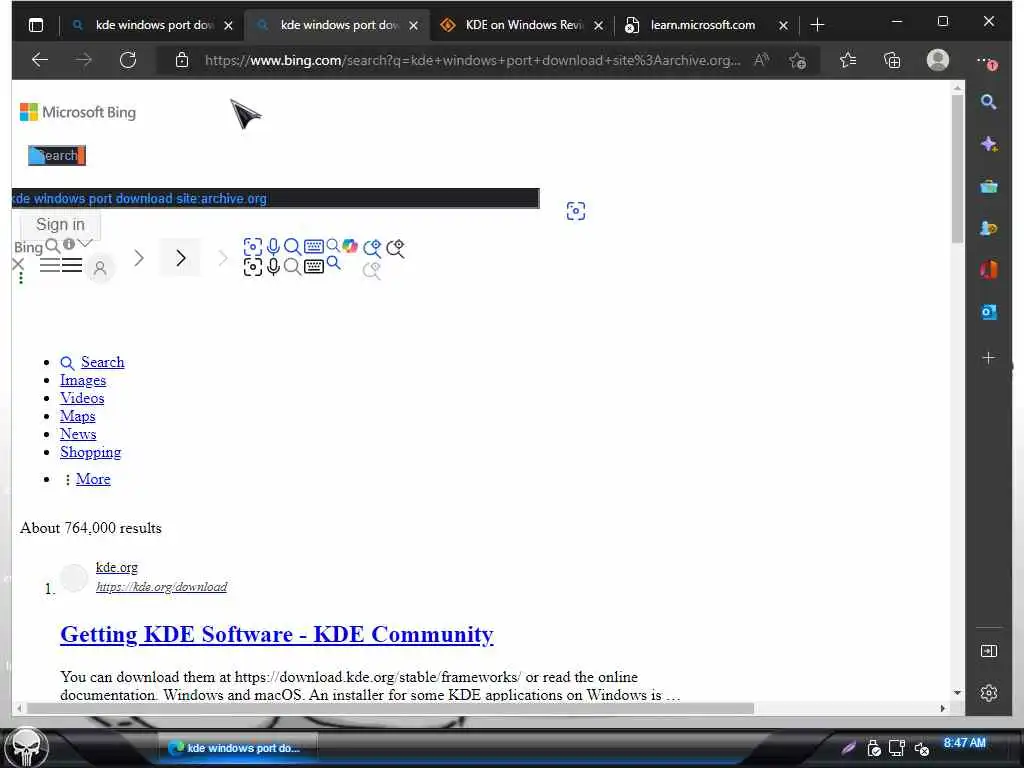Activate Read Aloud in address bar

pyautogui.click(x=761, y=60)
